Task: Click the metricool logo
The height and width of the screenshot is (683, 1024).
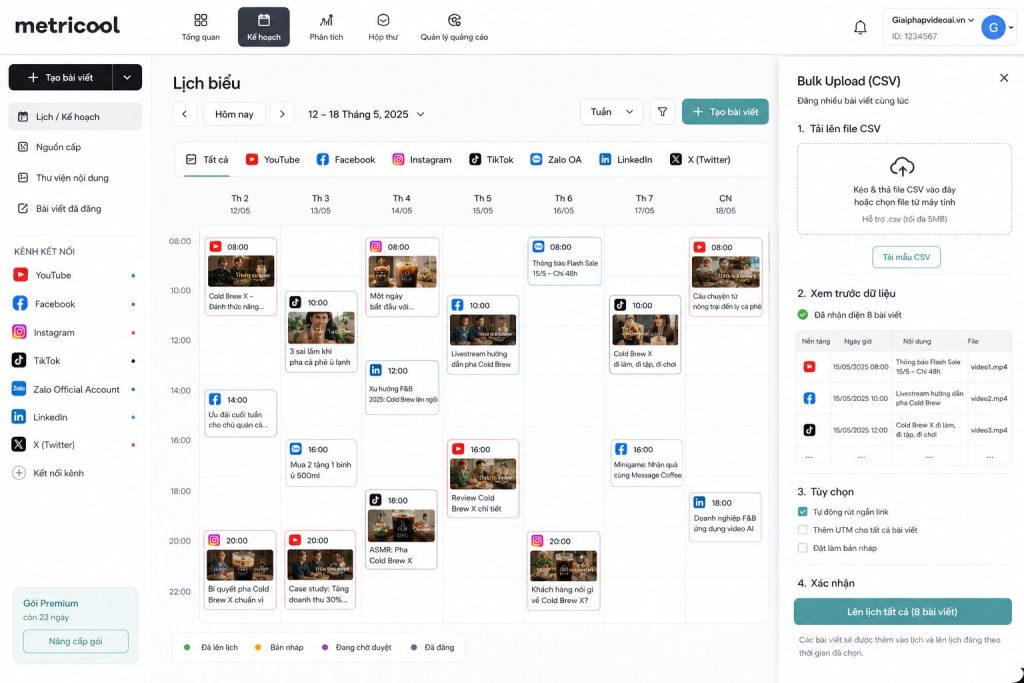Action: (67, 25)
